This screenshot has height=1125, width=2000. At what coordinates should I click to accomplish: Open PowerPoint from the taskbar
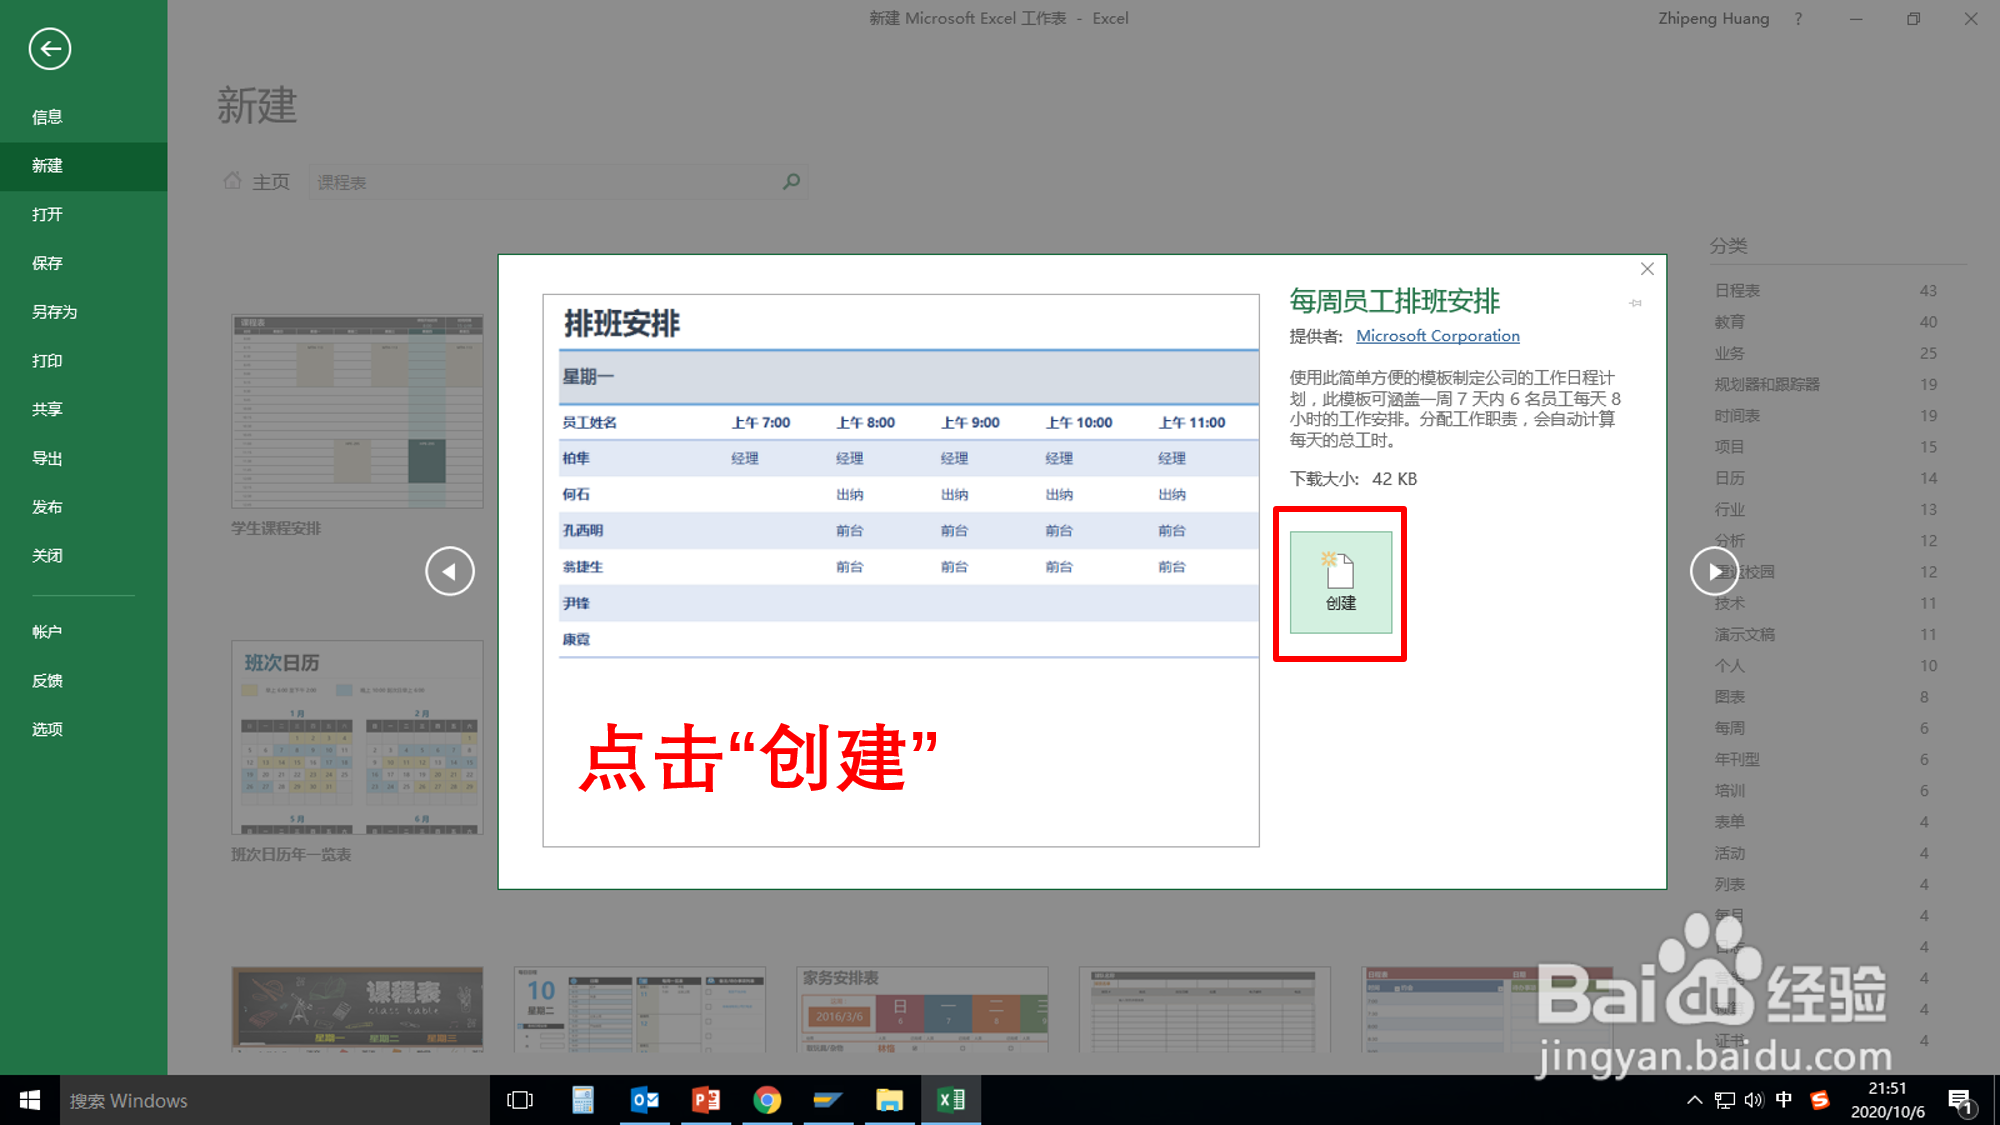706,1100
